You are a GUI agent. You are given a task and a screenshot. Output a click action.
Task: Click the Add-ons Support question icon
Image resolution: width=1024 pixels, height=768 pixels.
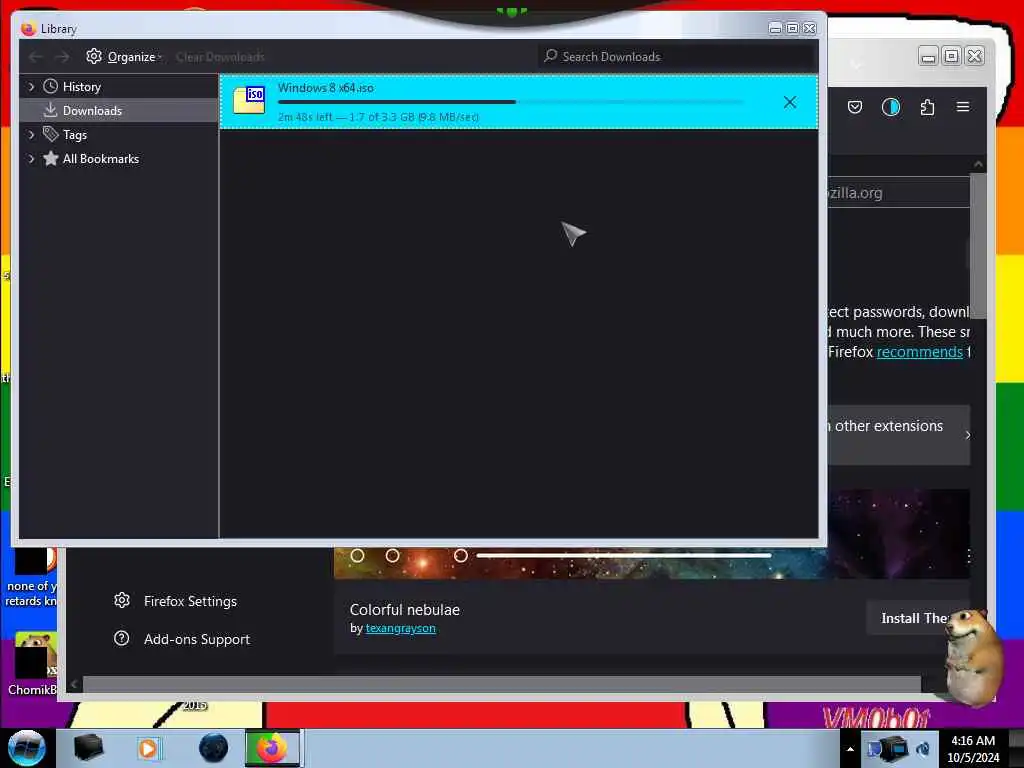(x=121, y=638)
